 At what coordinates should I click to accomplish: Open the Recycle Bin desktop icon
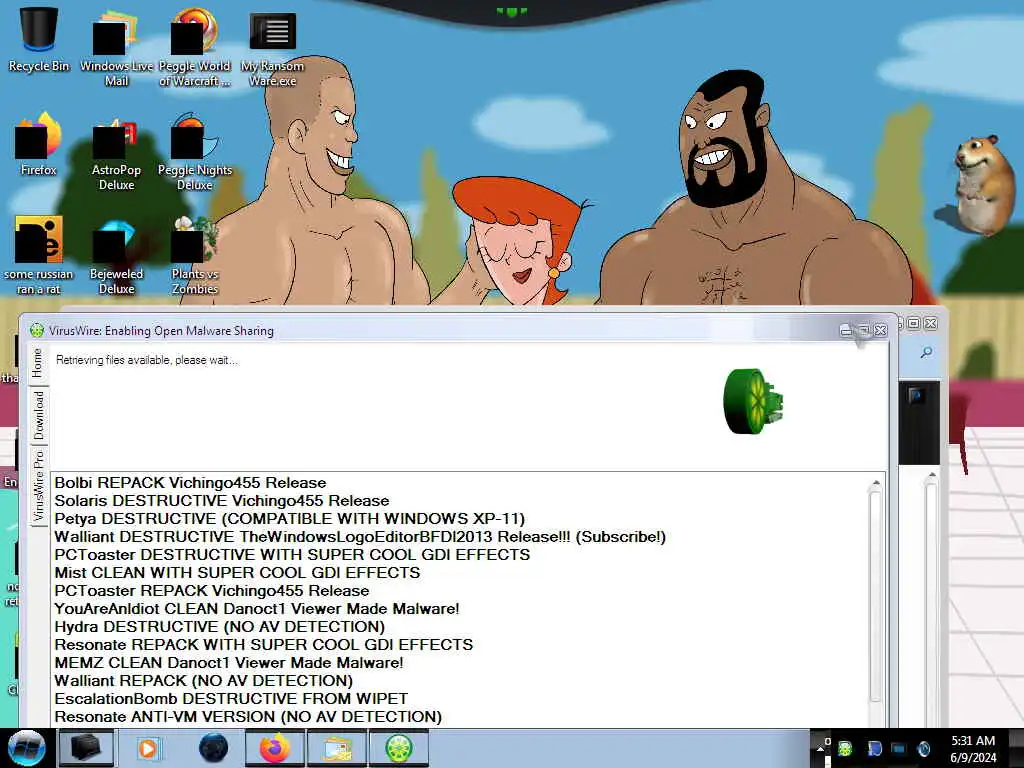(39, 39)
